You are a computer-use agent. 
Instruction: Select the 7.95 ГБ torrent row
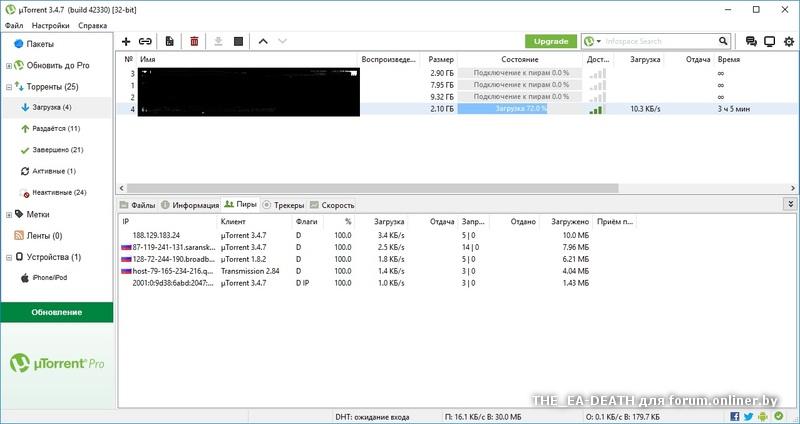point(457,85)
